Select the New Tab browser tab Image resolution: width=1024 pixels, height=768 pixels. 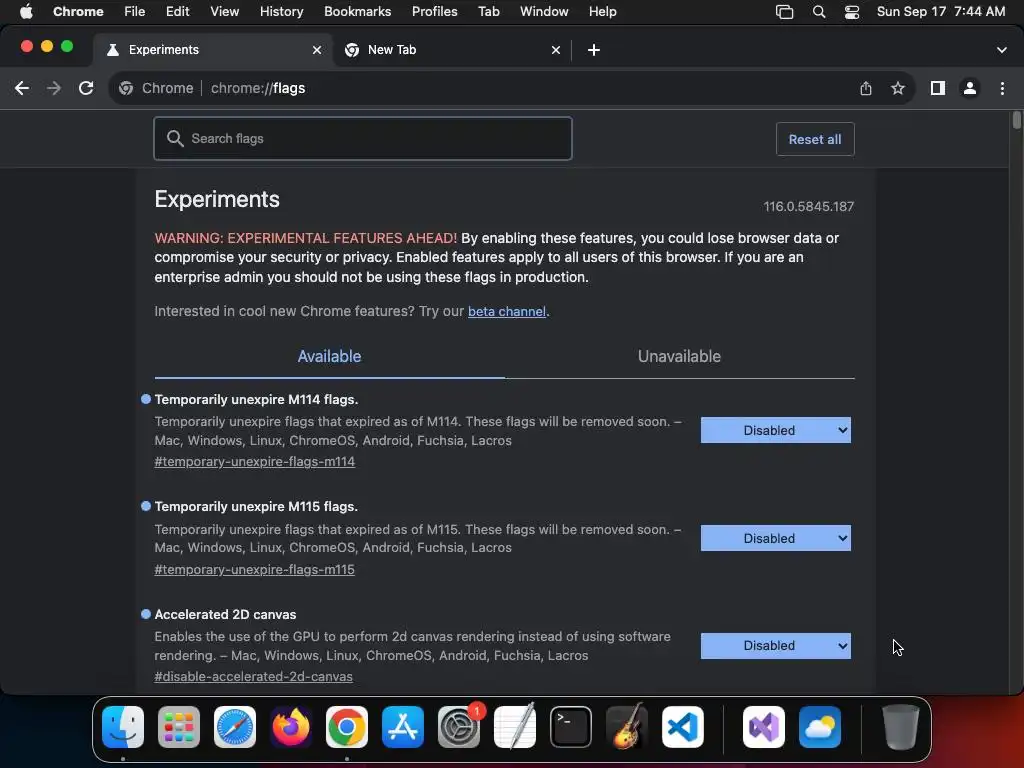click(453, 50)
